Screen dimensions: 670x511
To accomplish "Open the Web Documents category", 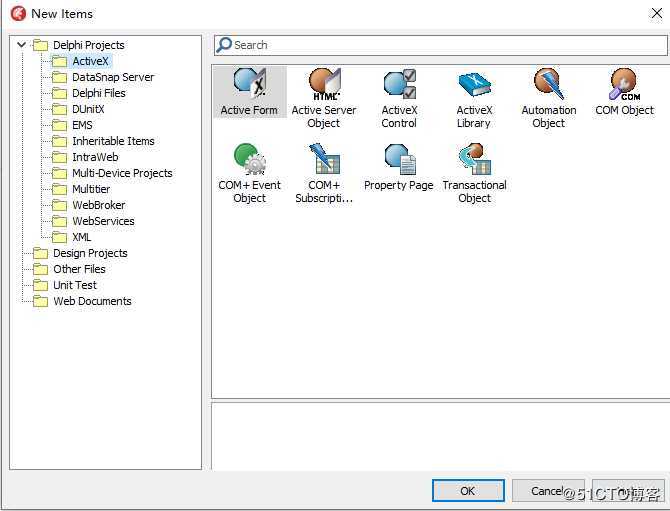I will pyautogui.click(x=92, y=301).
